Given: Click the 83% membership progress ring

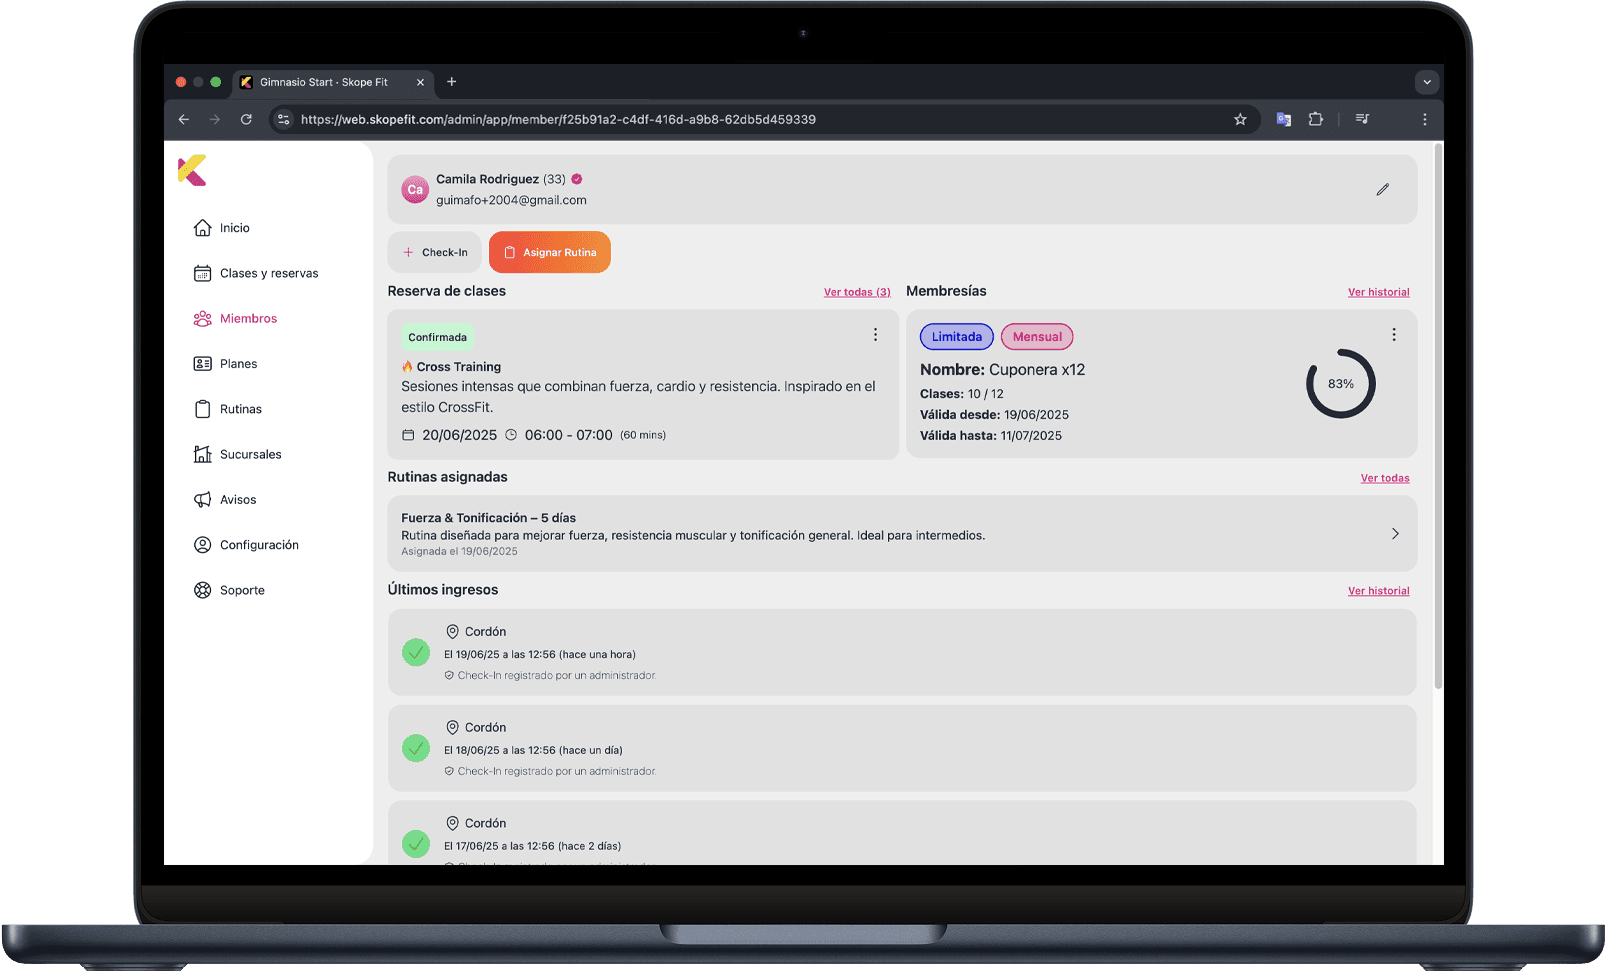Looking at the screenshot, I should 1341,383.
